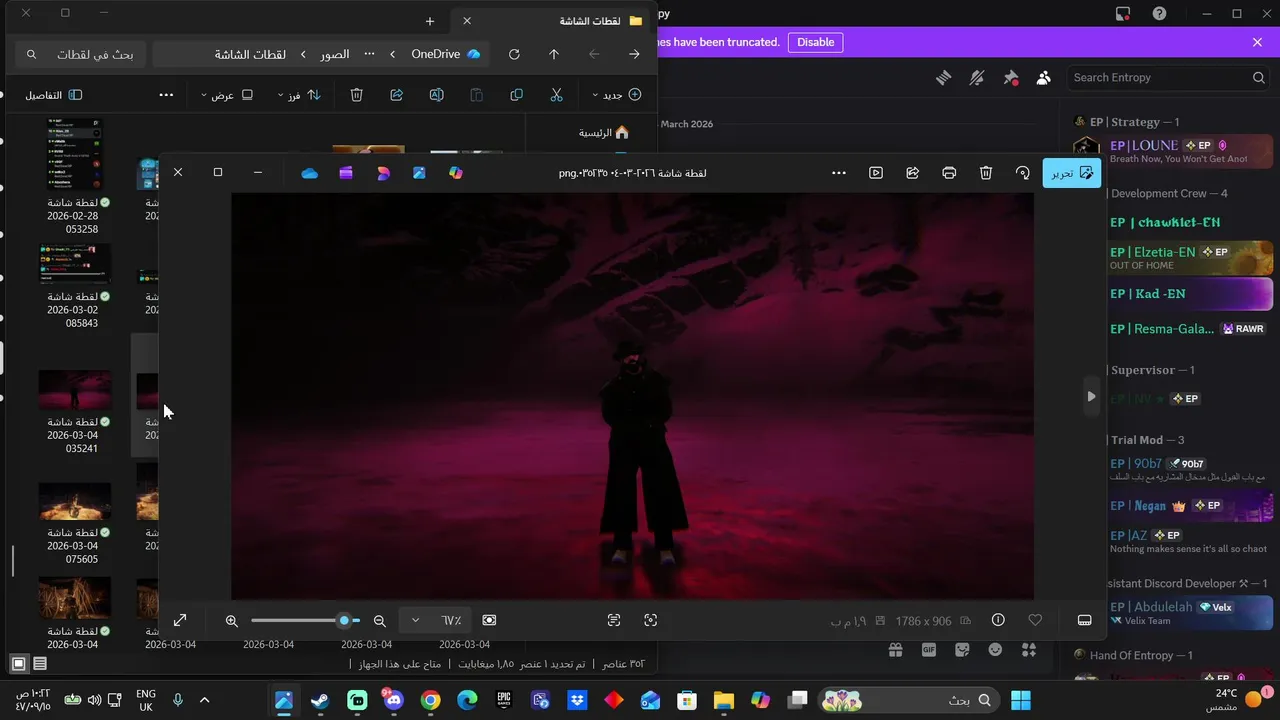
Task: Copy selected file in File Explorer
Action: (517, 95)
